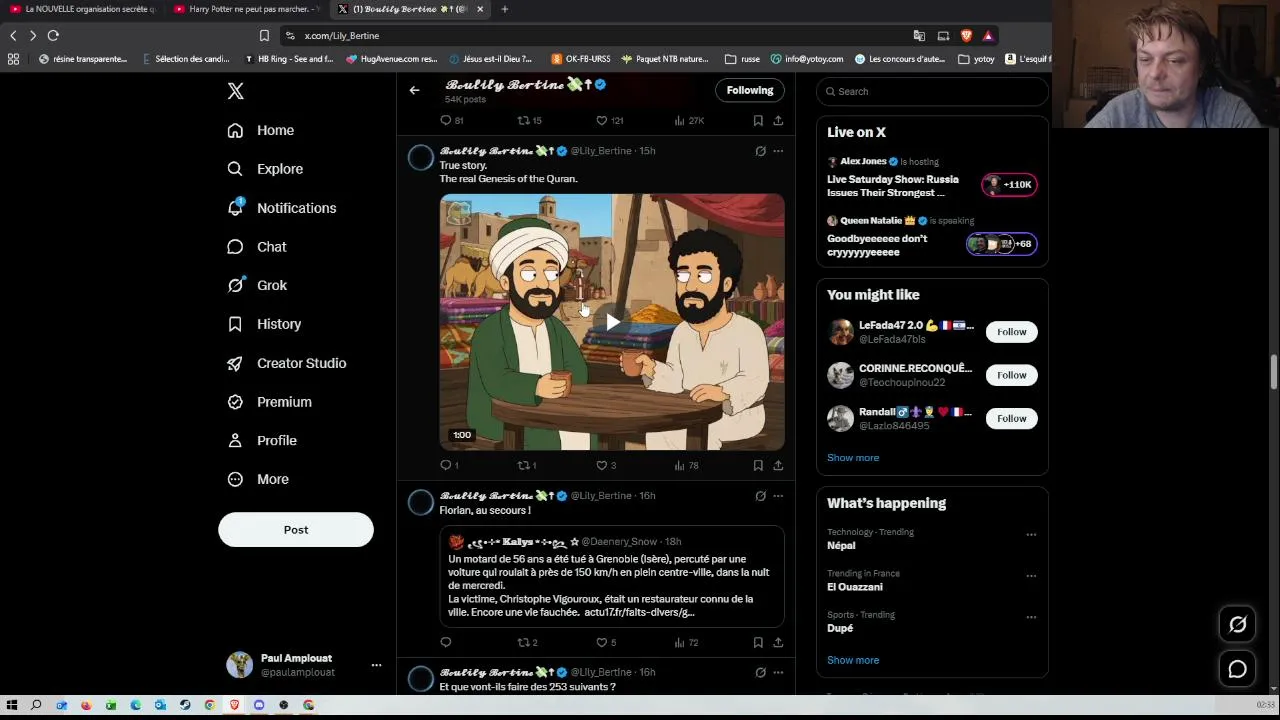This screenshot has width=1280, height=720.
Task: Open the 'OK-FB-URSS' bookmark
Action: (581, 59)
